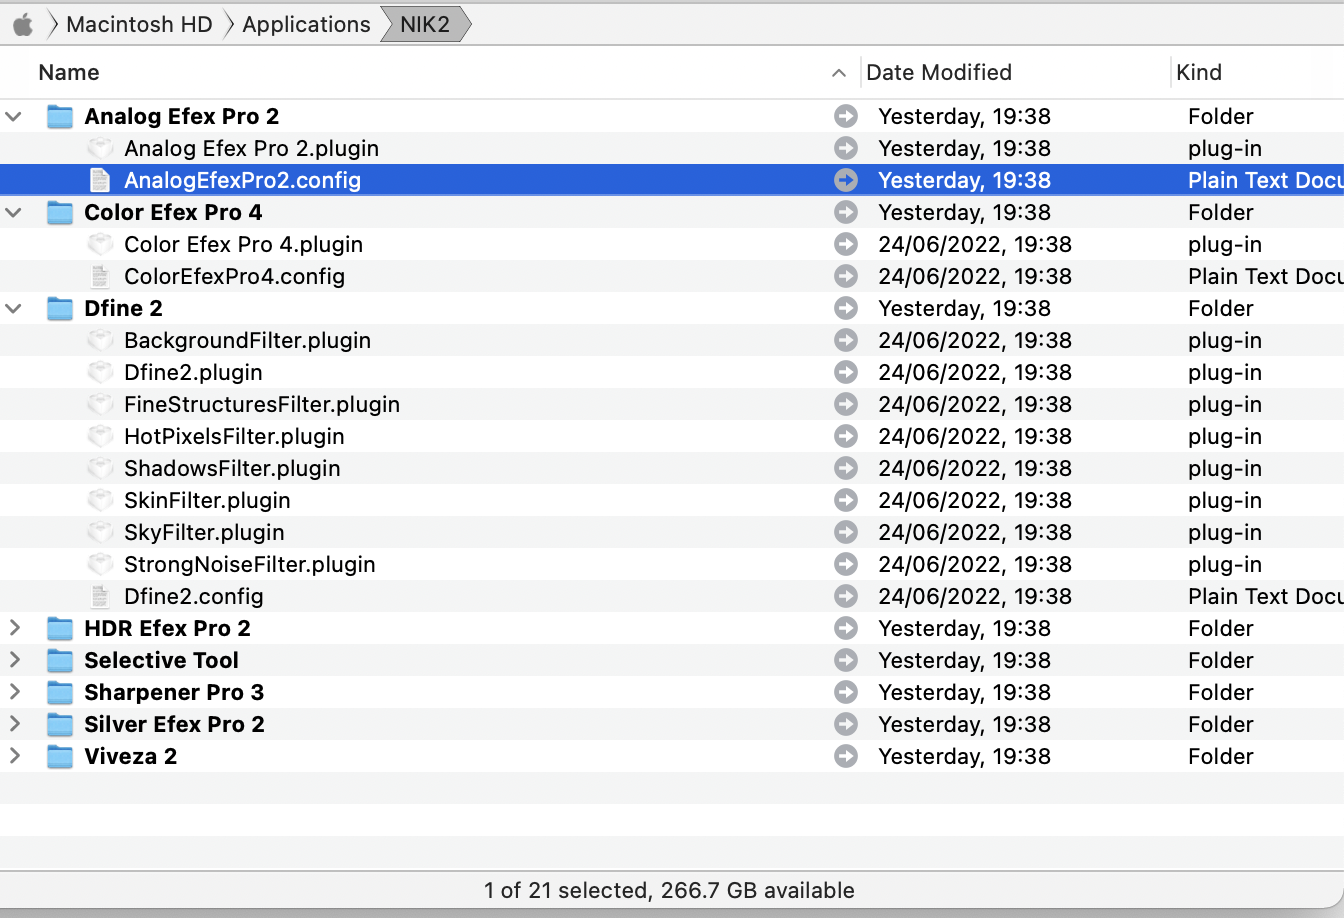This screenshot has height=918, width=1344.
Task: Click the Color Efex Pro 4.plugin file icon
Action: [x=100, y=244]
